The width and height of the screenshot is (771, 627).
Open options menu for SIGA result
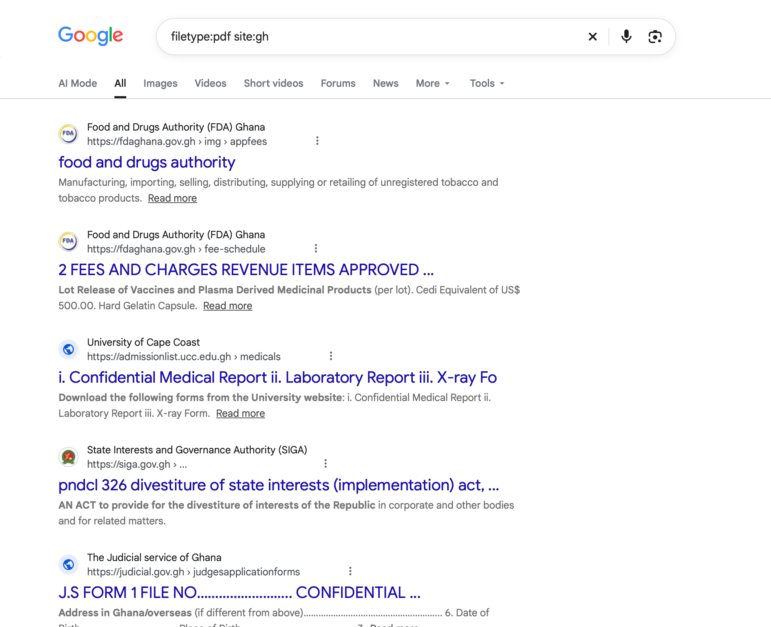coord(326,463)
